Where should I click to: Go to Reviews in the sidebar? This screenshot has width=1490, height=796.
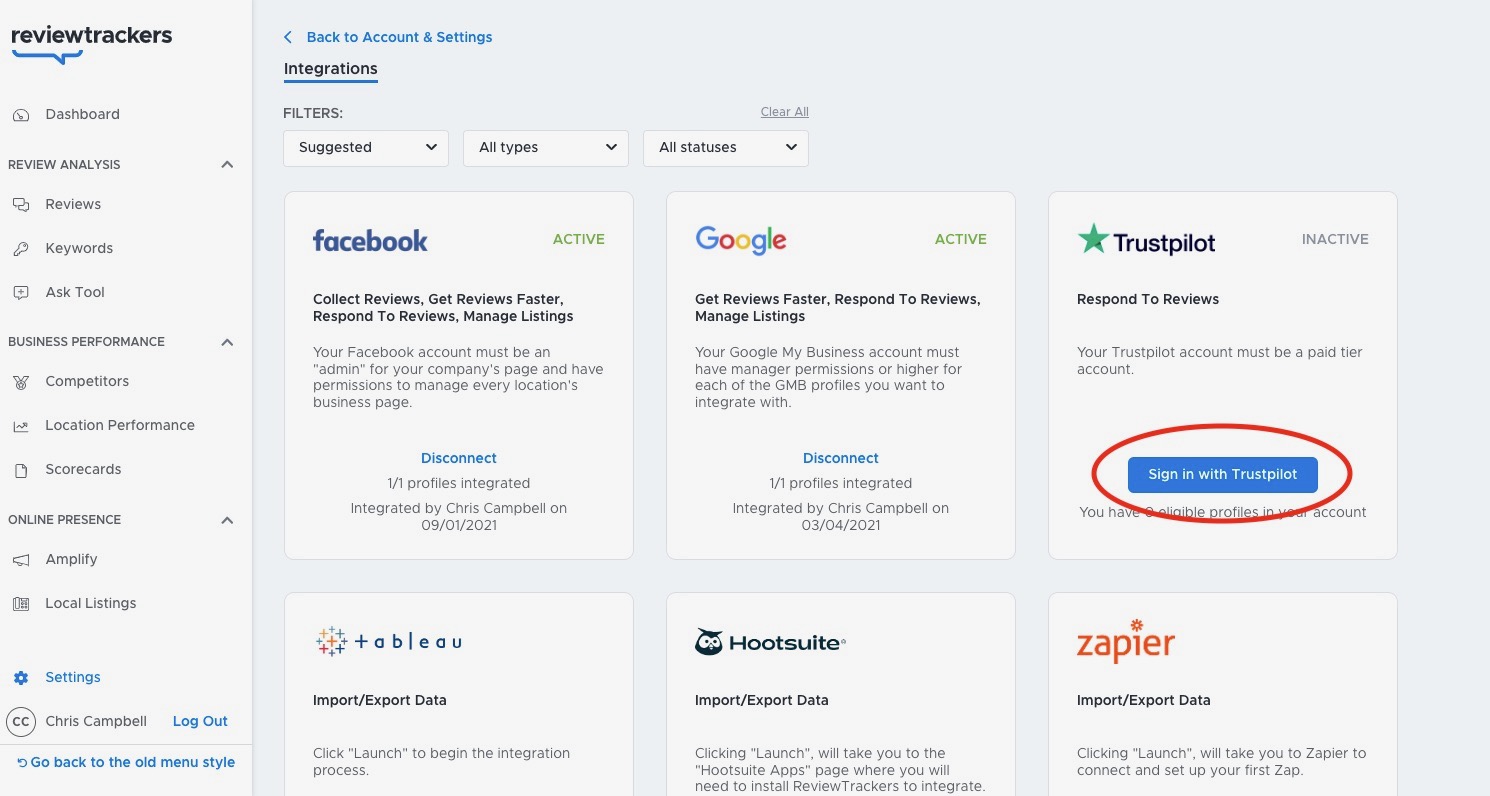(73, 204)
